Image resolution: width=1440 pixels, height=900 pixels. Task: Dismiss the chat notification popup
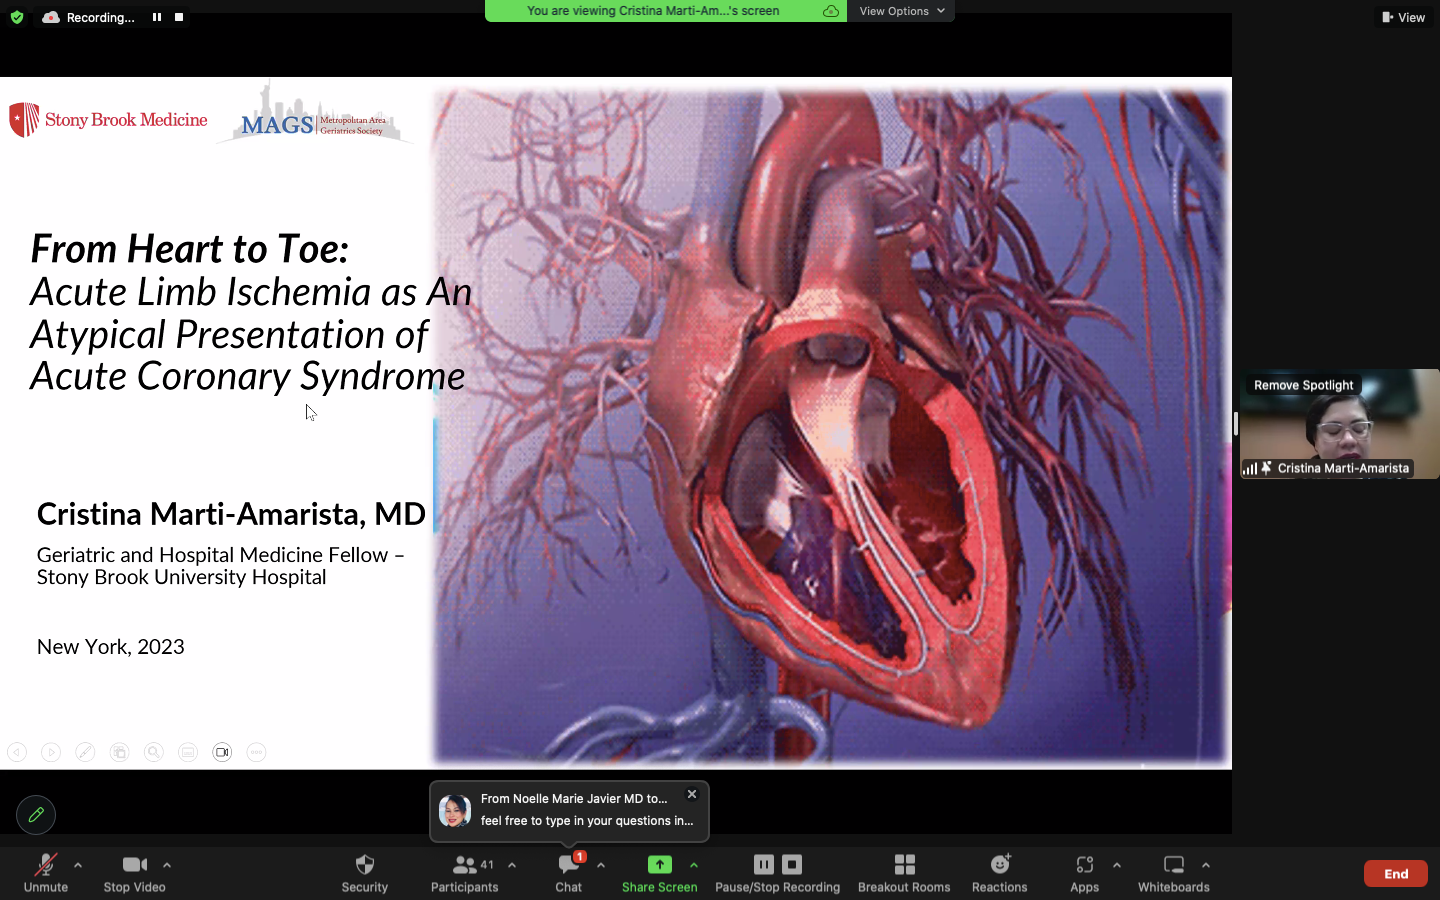(692, 794)
